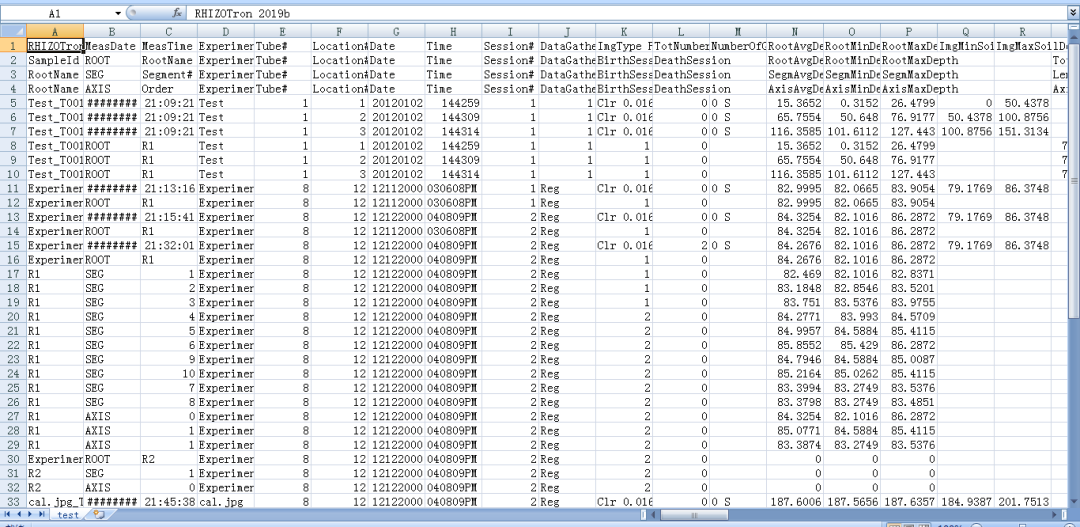Select column N header

tap(795, 32)
